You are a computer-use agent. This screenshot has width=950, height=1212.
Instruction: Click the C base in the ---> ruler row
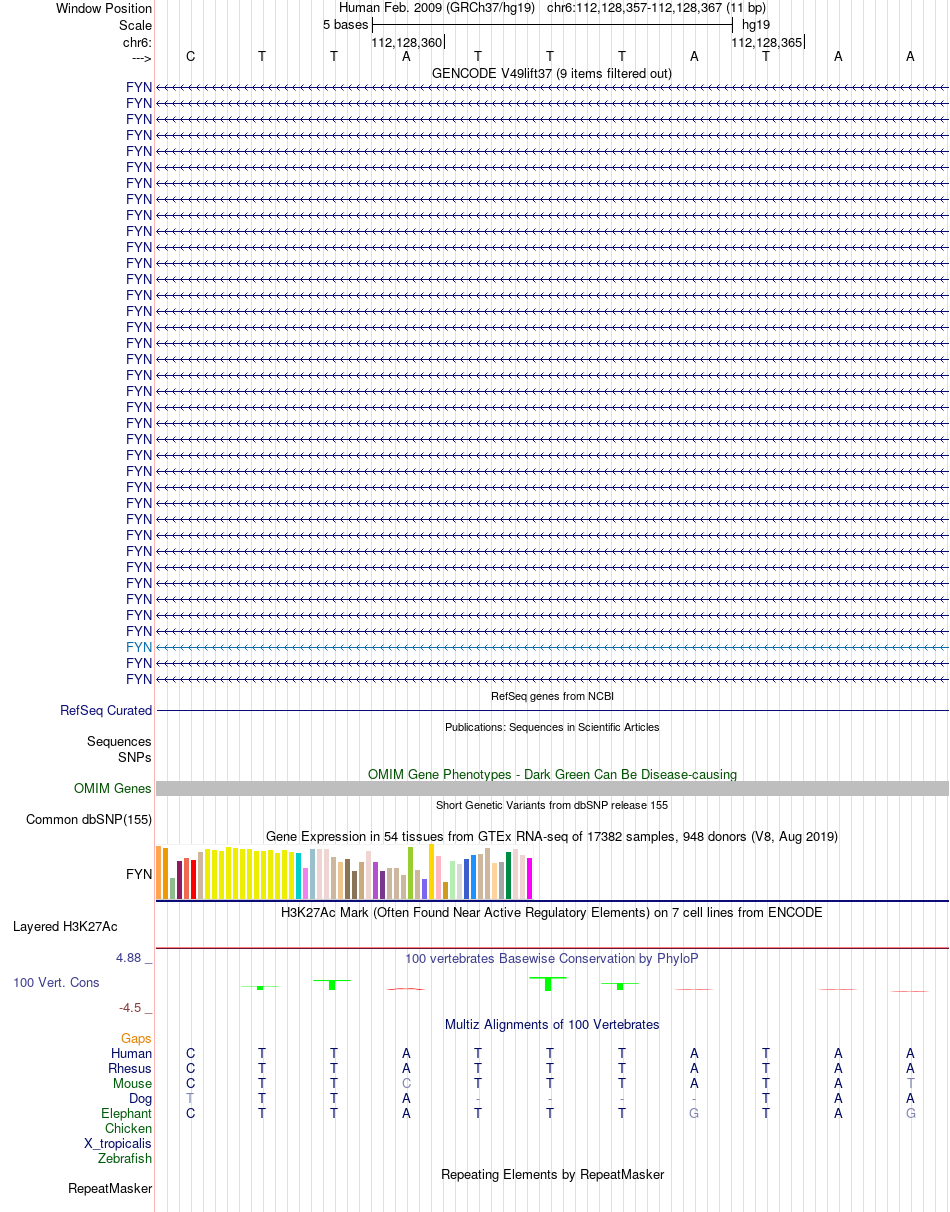[x=190, y=57]
